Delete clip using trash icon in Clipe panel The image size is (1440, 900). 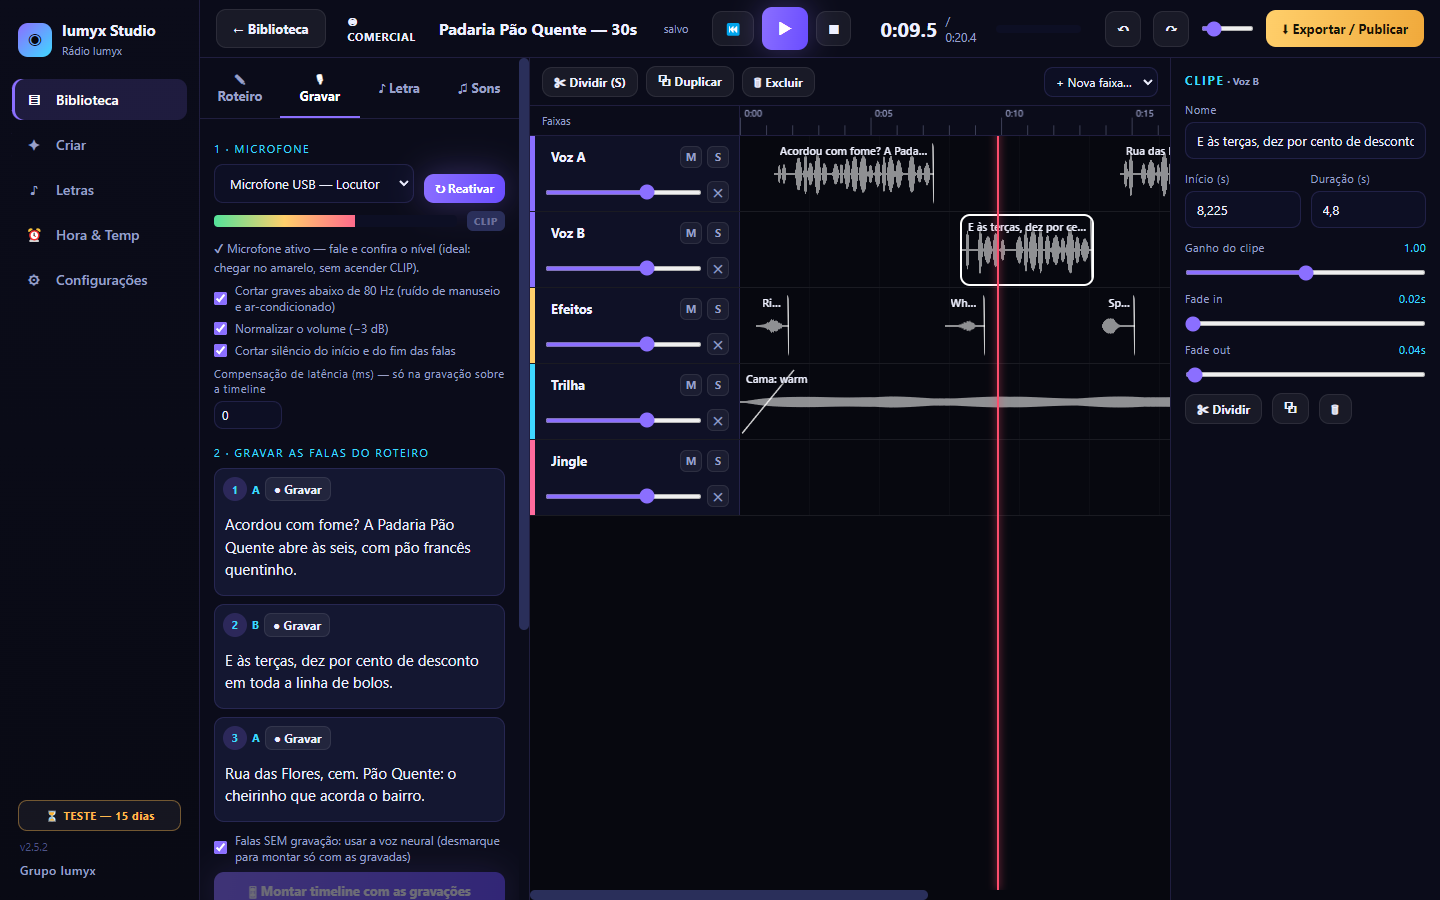pyautogui.click(x=1335, y=409)
